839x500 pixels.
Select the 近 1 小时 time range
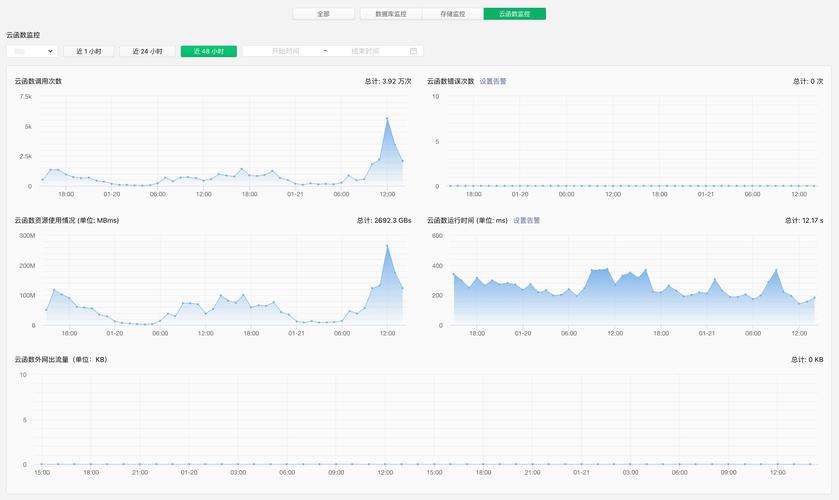88,51
